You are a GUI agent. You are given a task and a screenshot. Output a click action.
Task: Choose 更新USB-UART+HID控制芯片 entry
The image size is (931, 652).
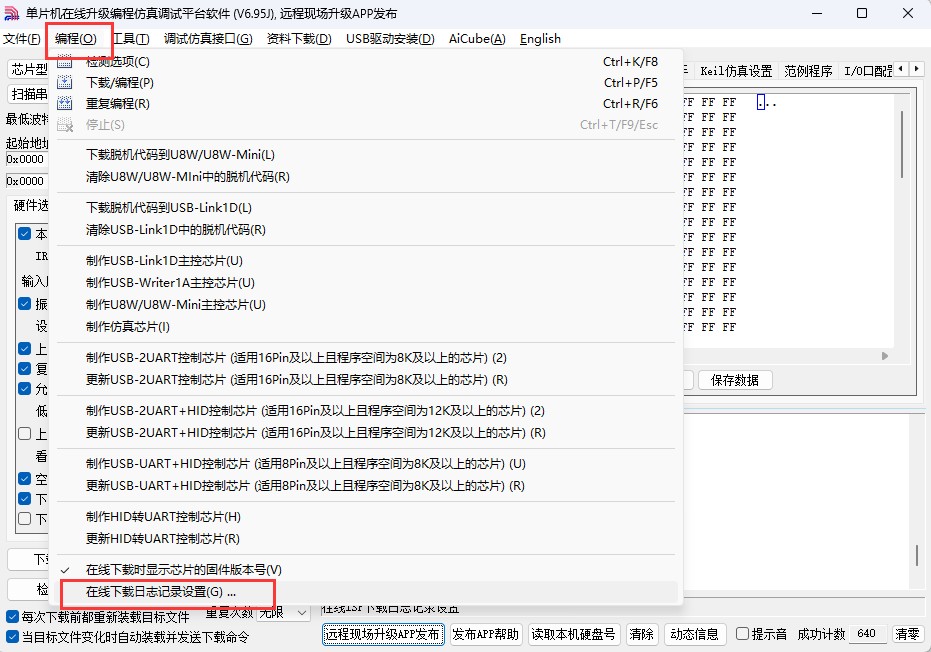point(366,486)
